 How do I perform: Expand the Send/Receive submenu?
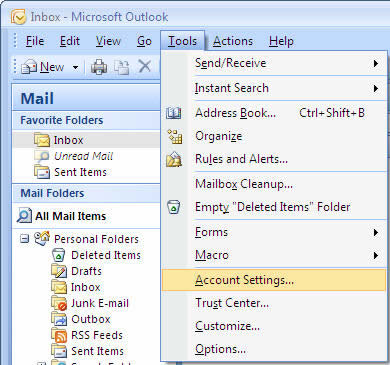coord(274,63)
